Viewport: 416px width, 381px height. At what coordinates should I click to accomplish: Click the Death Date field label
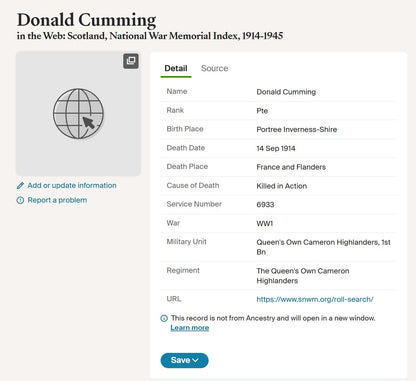pyautogui.click(x=186, y=148)
